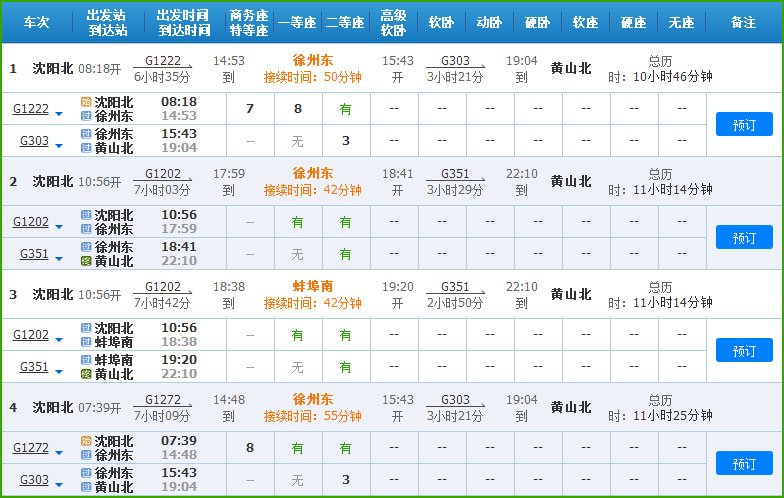Click the station icon beside 蚌埠南 in the G1202 row
The width and height of the screenshot is (784, 498).
[86, 342]
